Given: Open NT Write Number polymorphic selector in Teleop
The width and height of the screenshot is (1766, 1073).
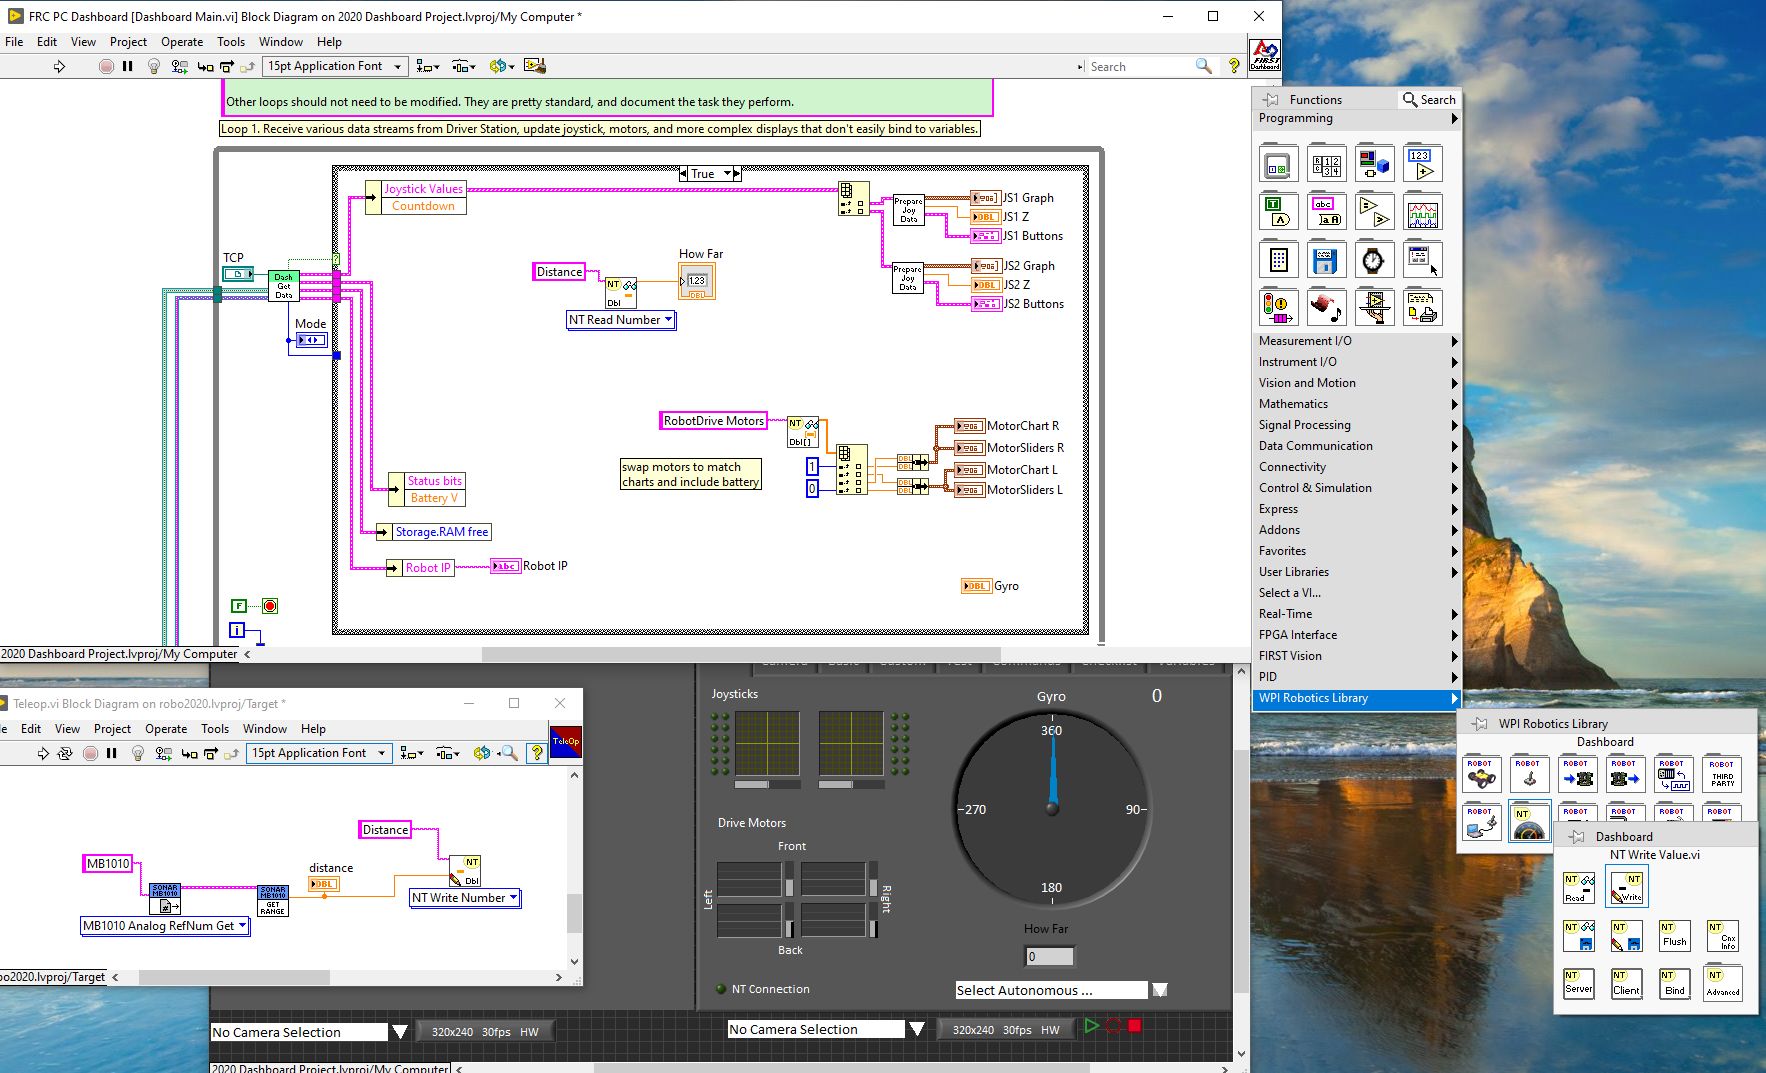Looking at the screenshot, I should click(x=465, y=898).
